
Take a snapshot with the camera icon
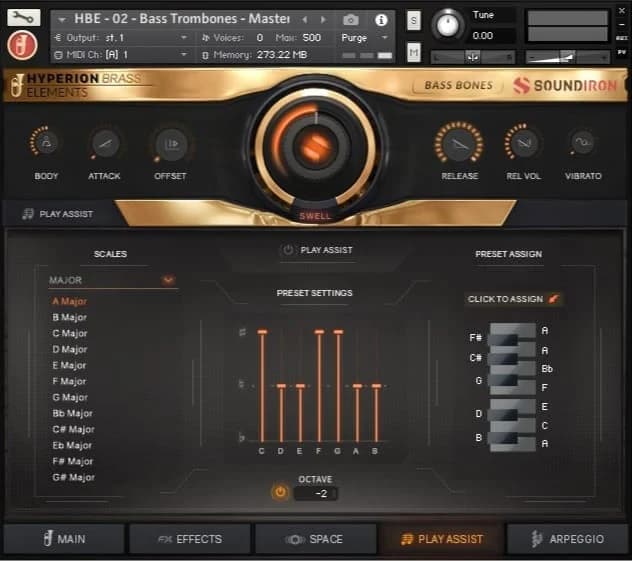[351, 19]
